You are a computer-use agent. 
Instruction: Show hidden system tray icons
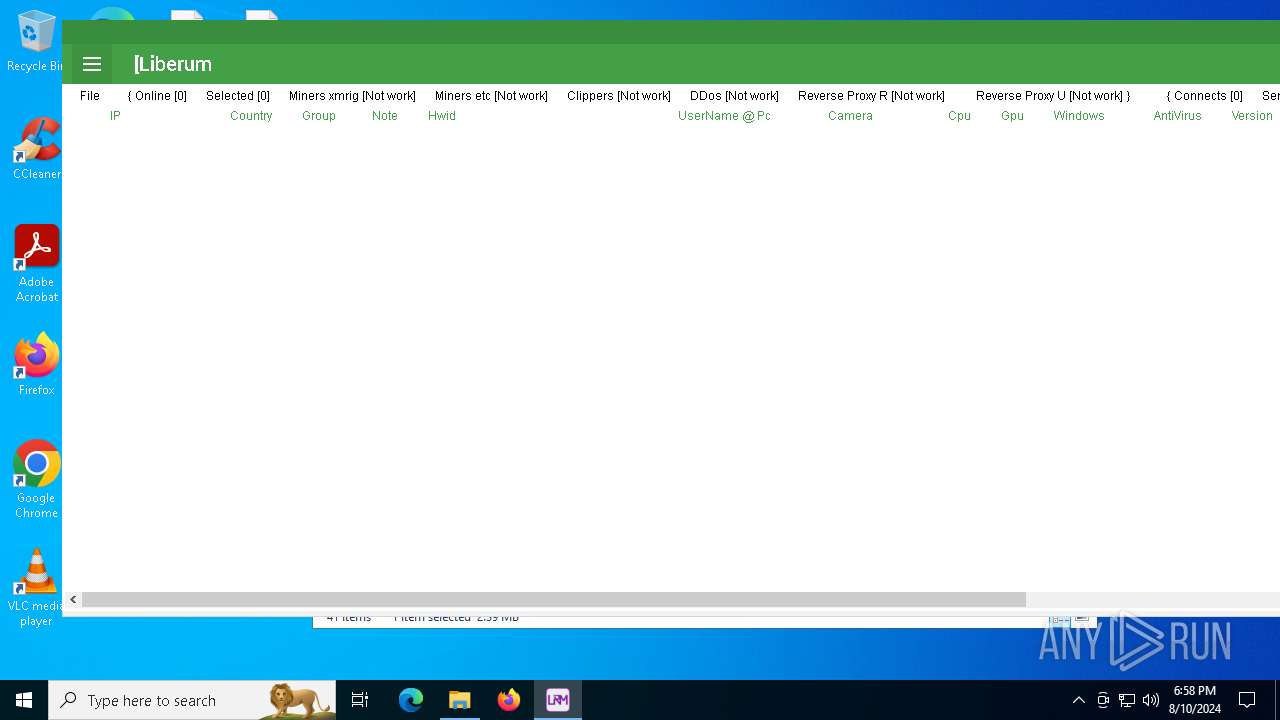click(1079, 700)
